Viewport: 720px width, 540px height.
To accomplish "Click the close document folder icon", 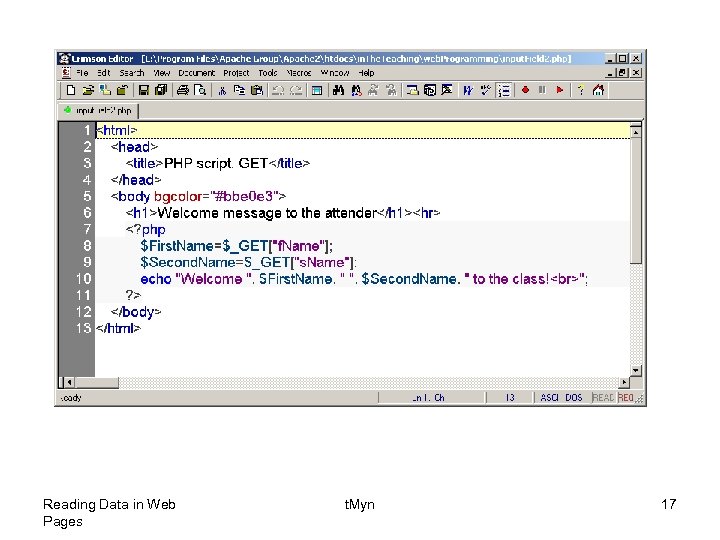I will [122, 90].
